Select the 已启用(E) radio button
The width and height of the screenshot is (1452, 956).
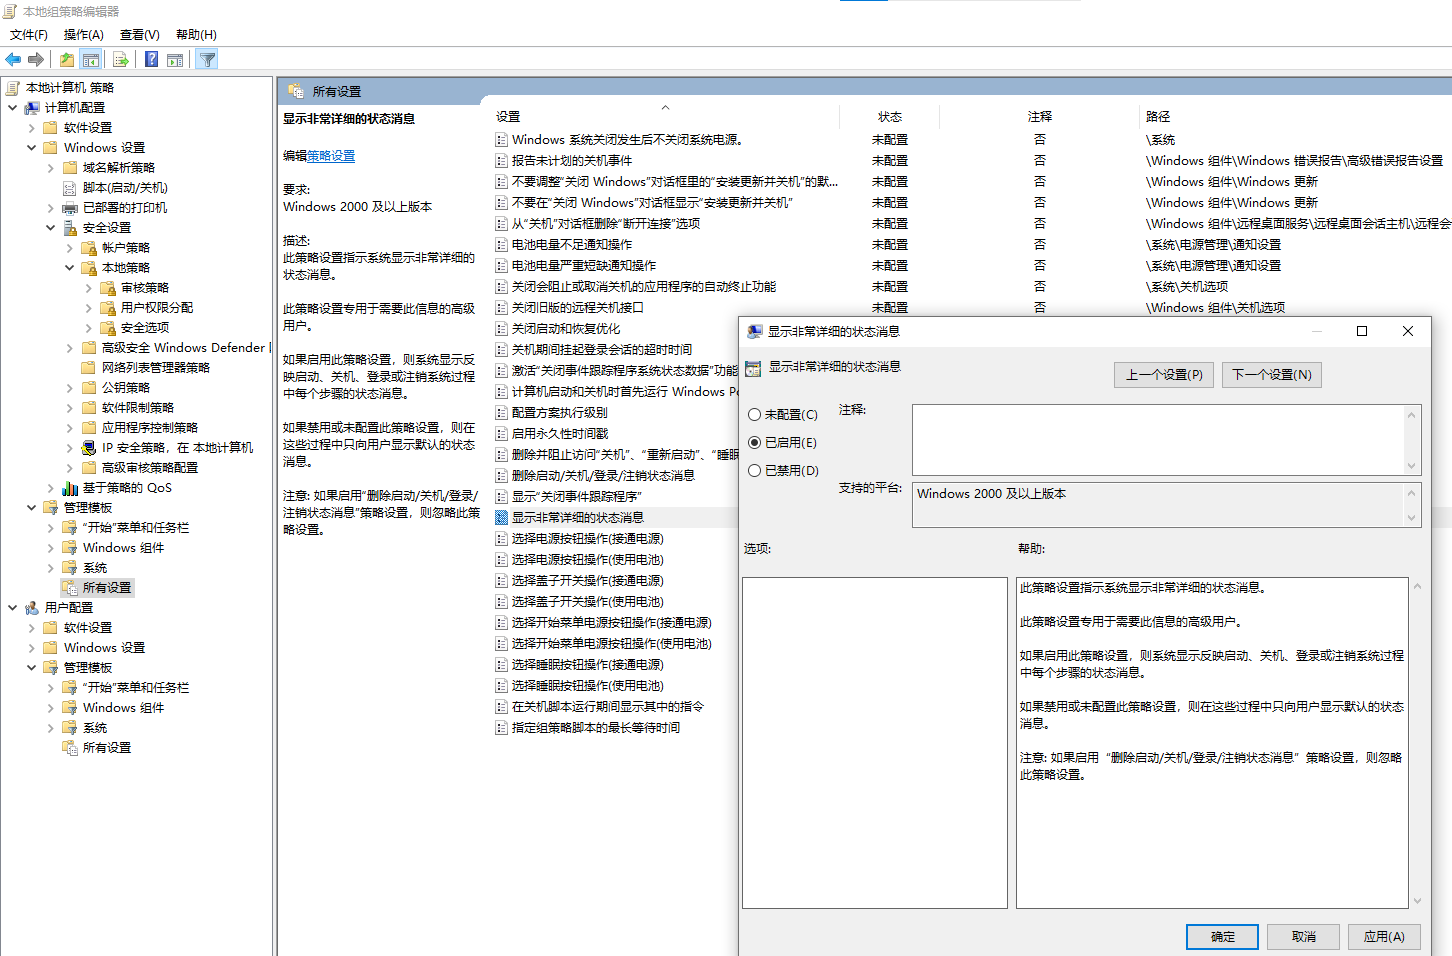[x=755, y=443]
